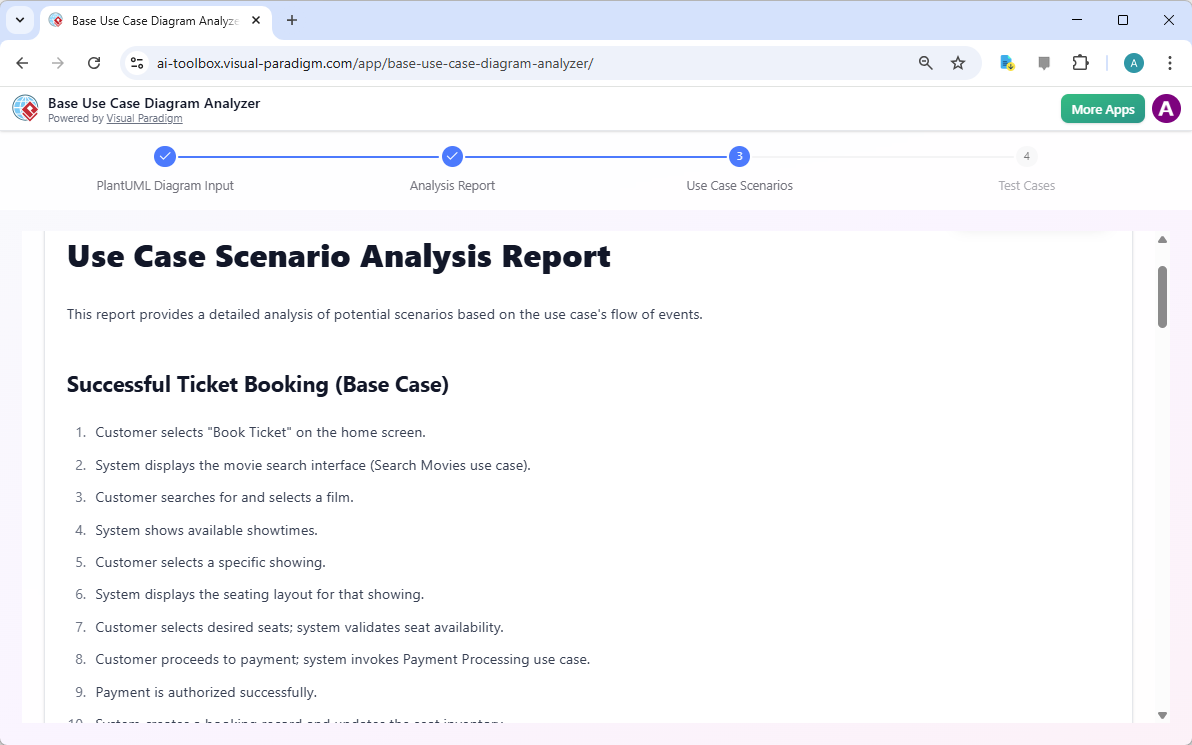Click inside the address bar
The height and width of the screenshot is (745, 1192).
tap(500, 62)
